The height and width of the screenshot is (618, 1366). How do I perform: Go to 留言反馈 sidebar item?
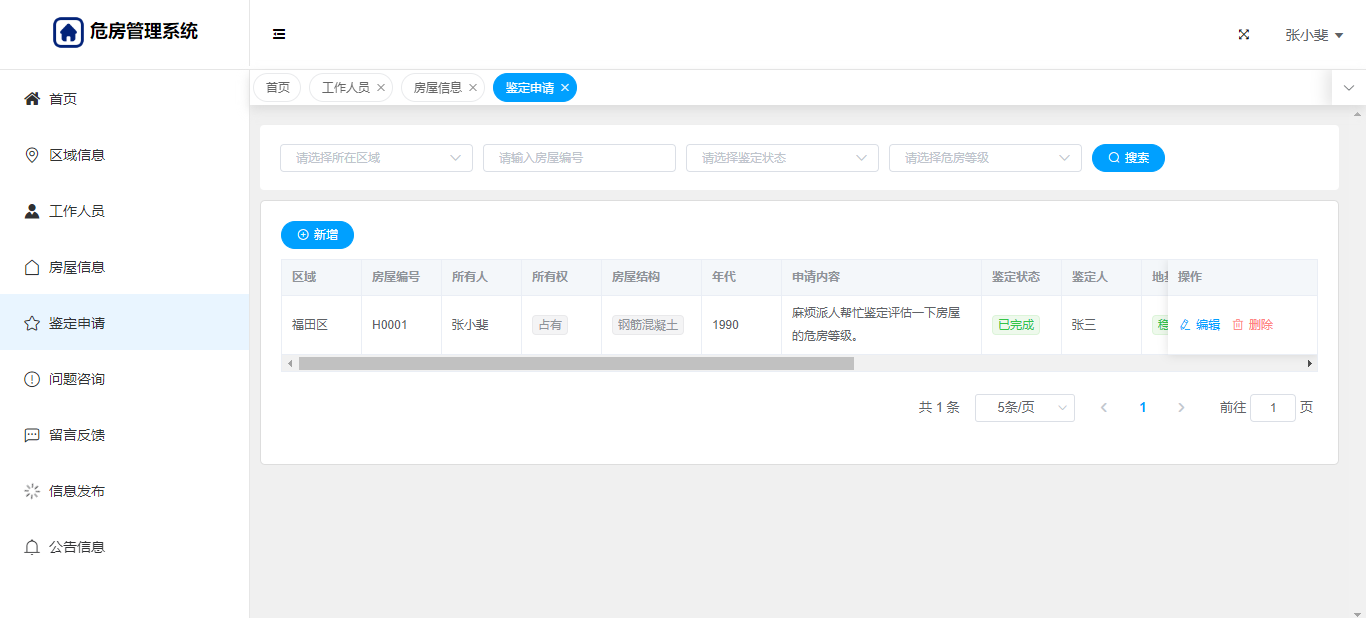tap(77, 435)
